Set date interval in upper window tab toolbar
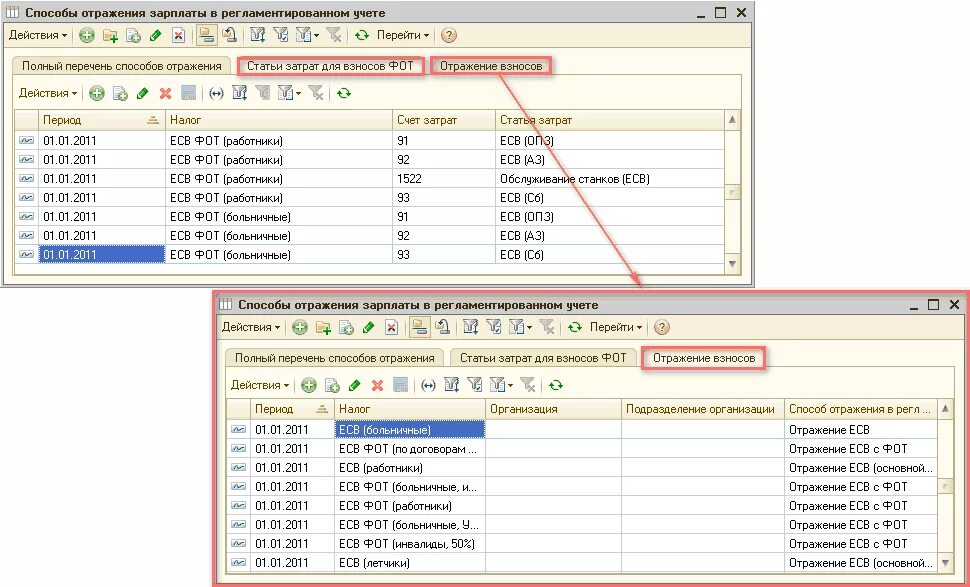Image resolution: width=970 pixels, height=587 pixels. click(x=216, y=93)
